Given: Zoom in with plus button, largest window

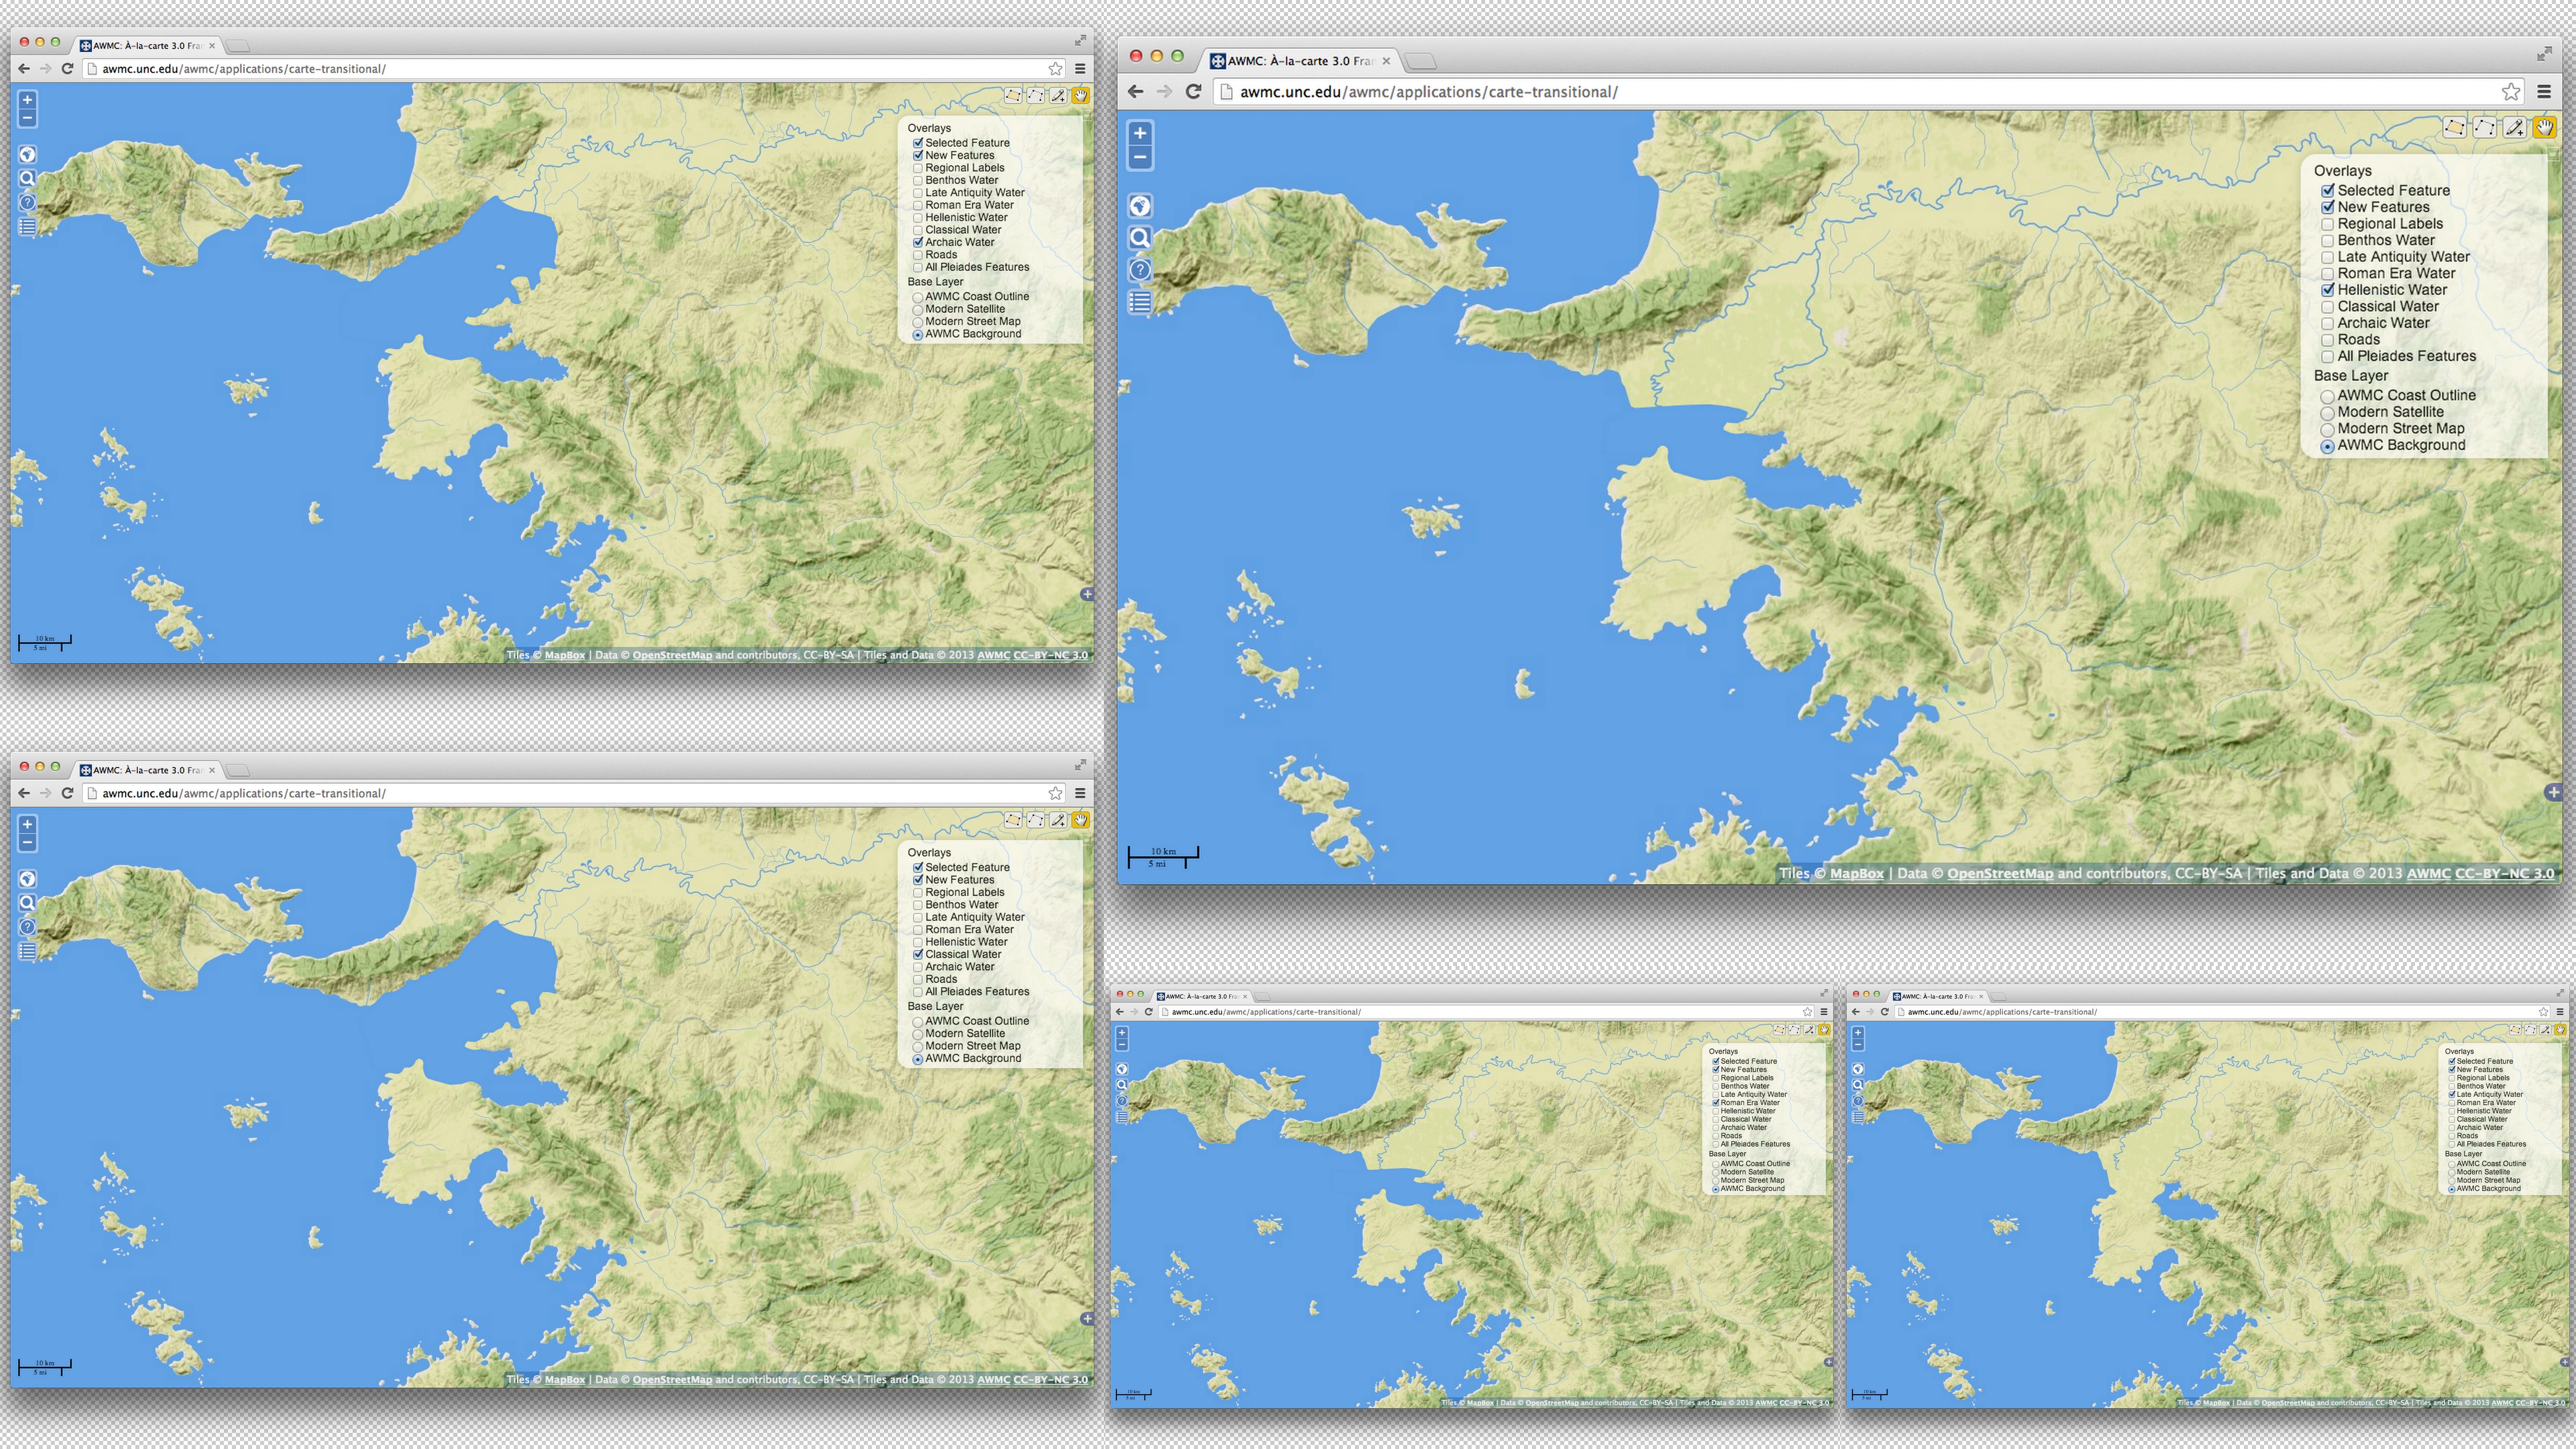Looking at the screenshot, I should (1139, 133).
